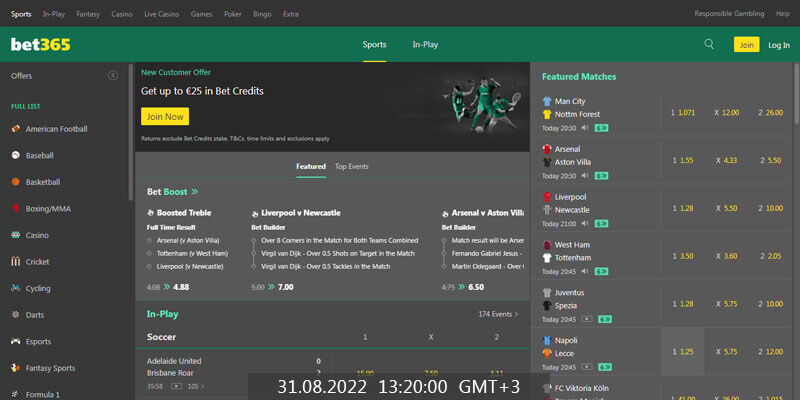The image size is (800, 400).
Task: Collapse the sidebar using Offers arrow
Action: coord(112,76)
